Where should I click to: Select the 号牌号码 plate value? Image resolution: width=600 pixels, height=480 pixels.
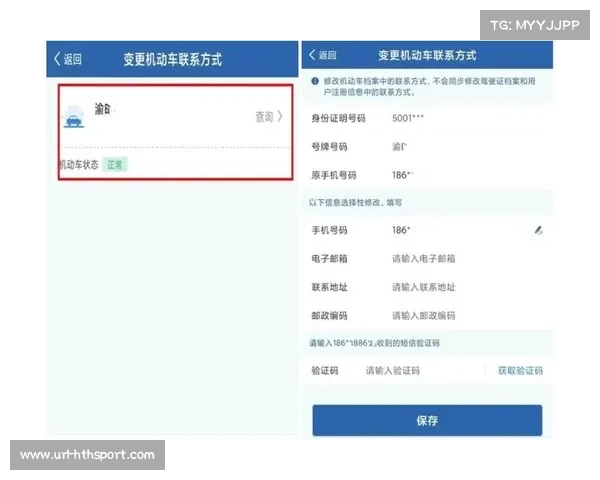pos(399,147)
